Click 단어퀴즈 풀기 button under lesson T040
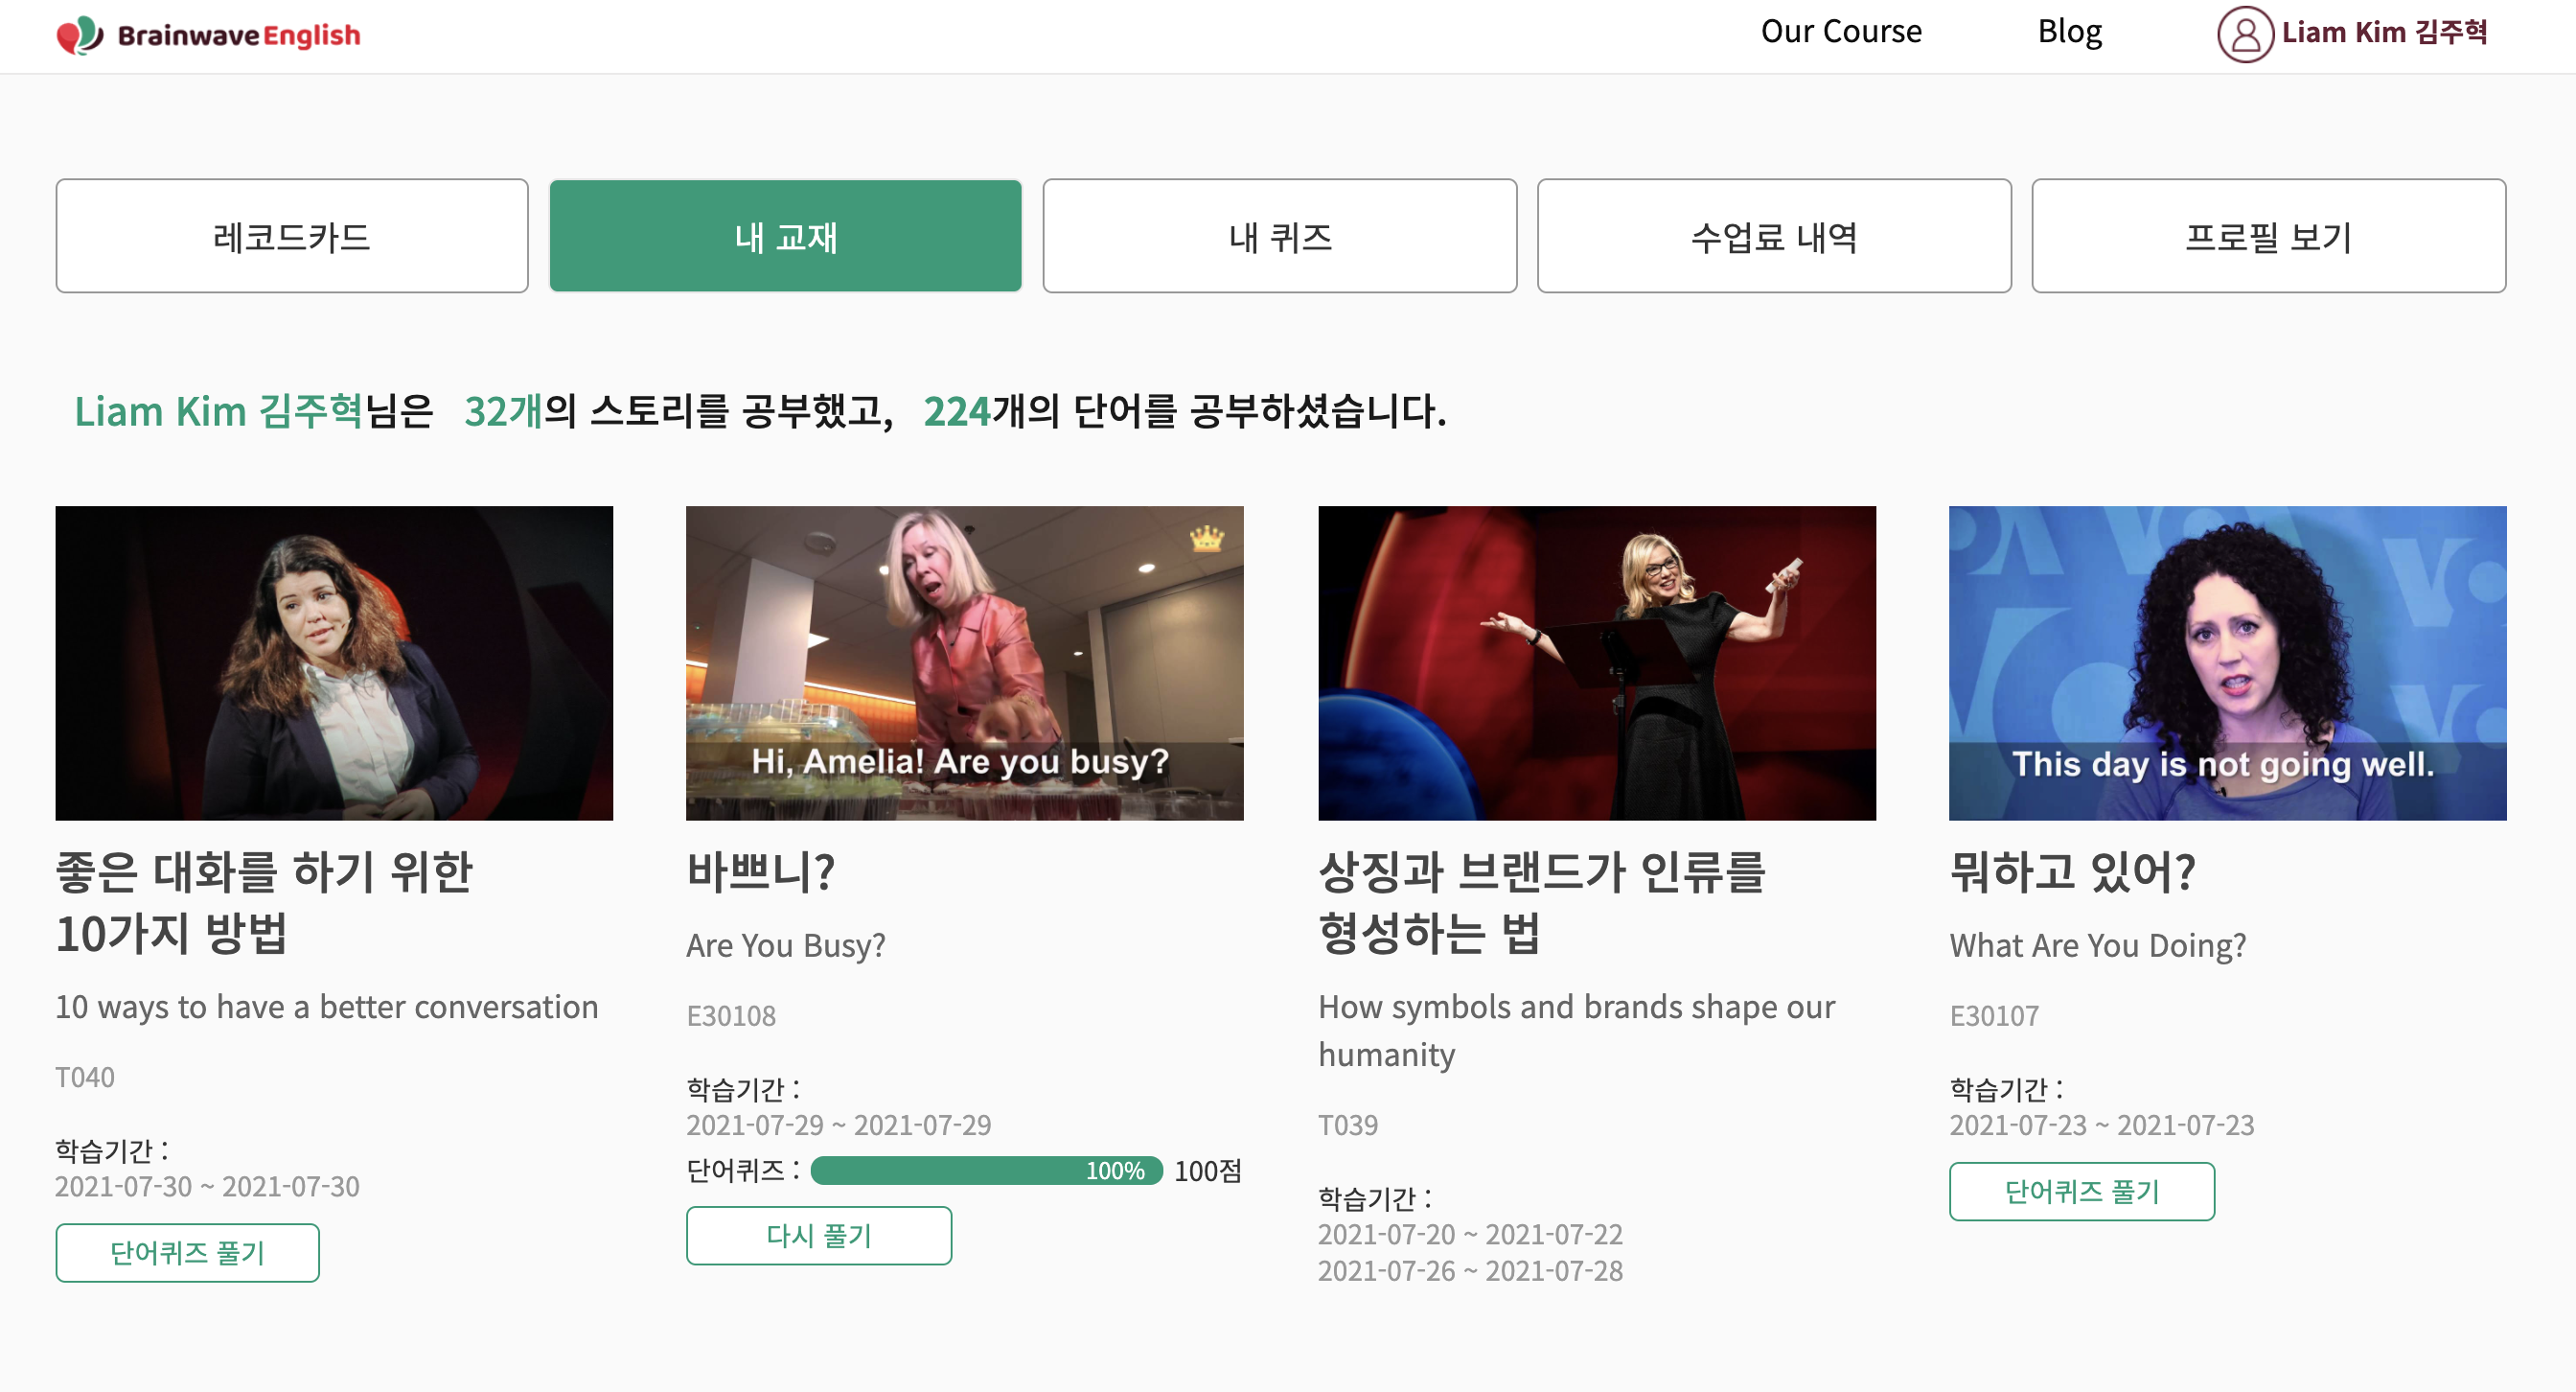The width and height of the screenshot is (2576, 1392). pos(187,1252)
